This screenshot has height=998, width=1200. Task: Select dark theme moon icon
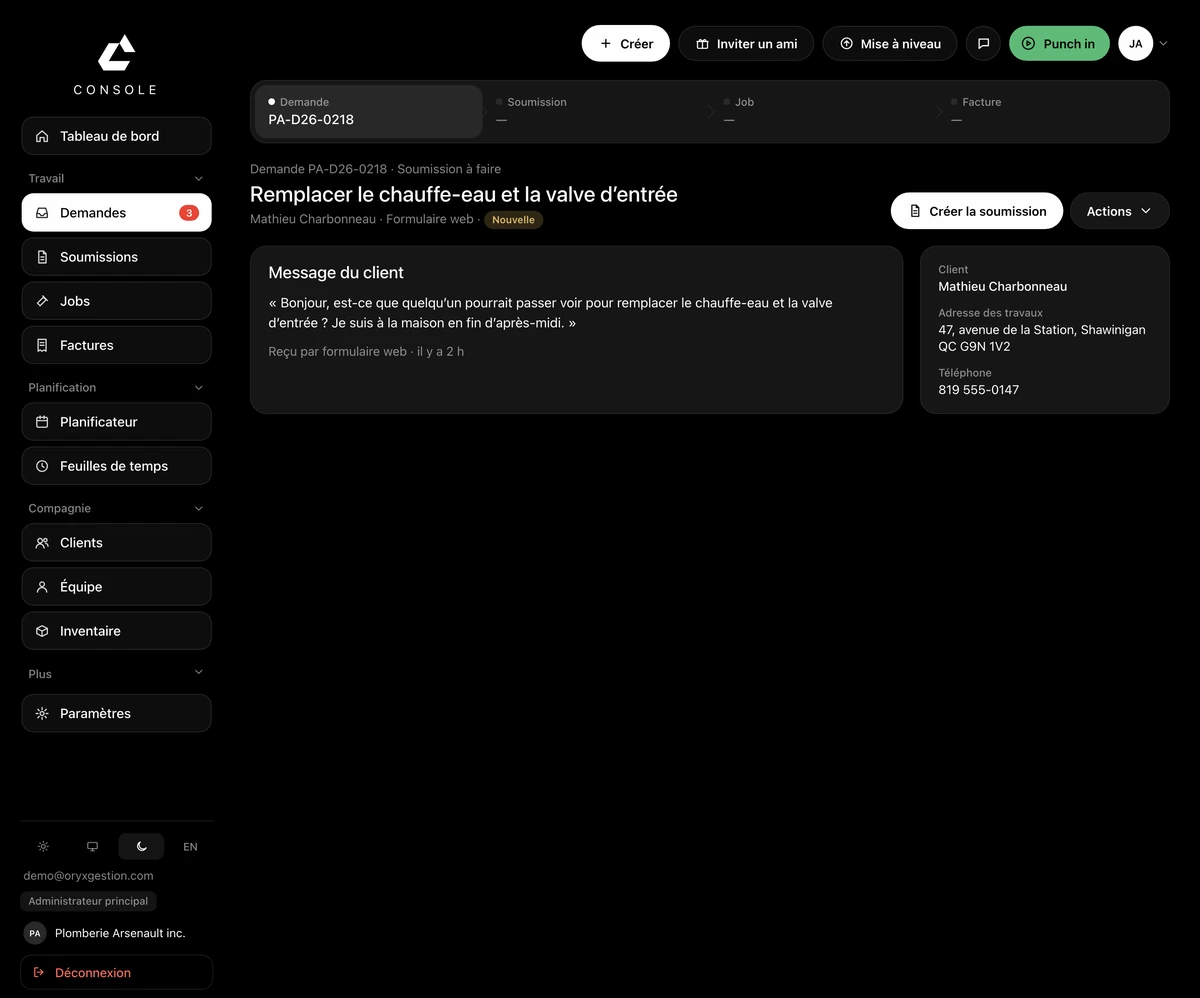point(141,847)
